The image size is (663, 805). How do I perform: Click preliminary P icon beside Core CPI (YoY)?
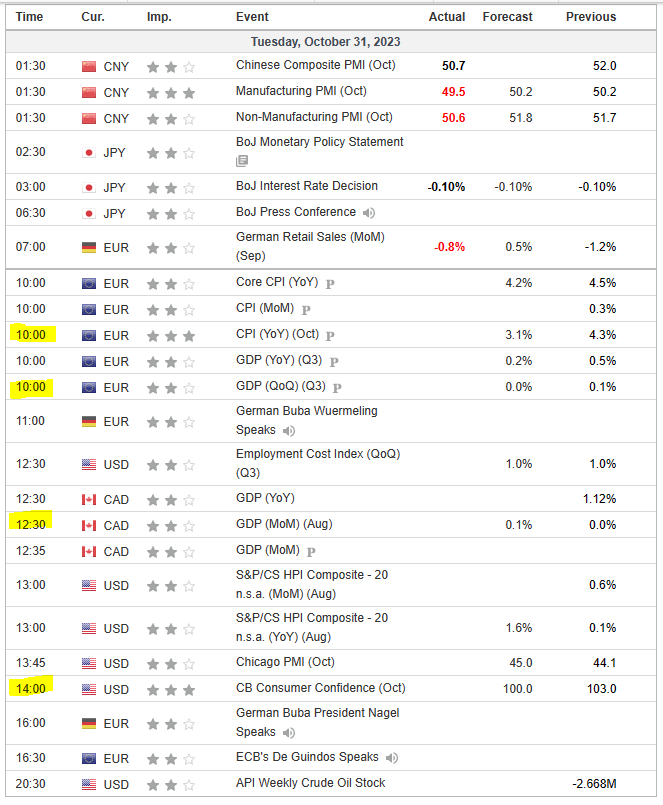(330, 284)
